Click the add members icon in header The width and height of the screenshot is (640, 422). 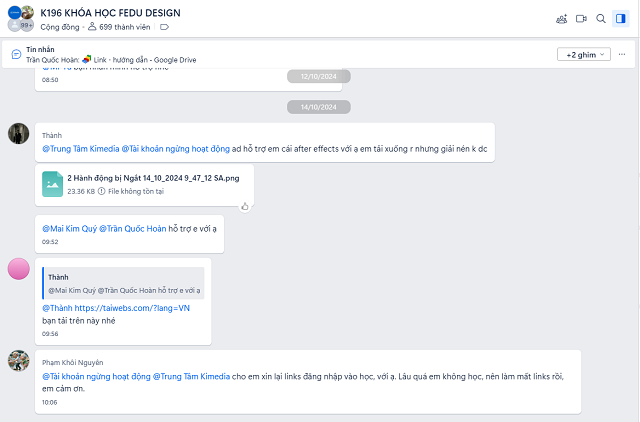click(562, 18)
